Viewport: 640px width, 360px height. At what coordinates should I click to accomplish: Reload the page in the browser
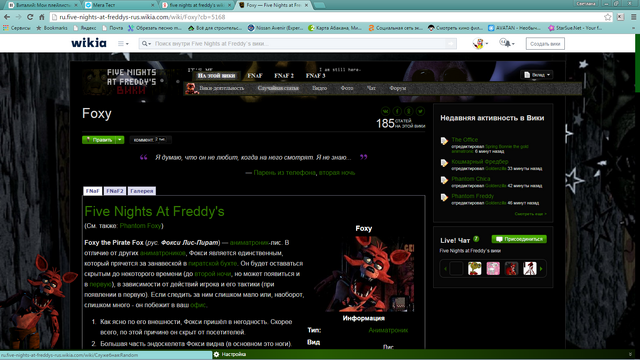[x=30, y=17]
